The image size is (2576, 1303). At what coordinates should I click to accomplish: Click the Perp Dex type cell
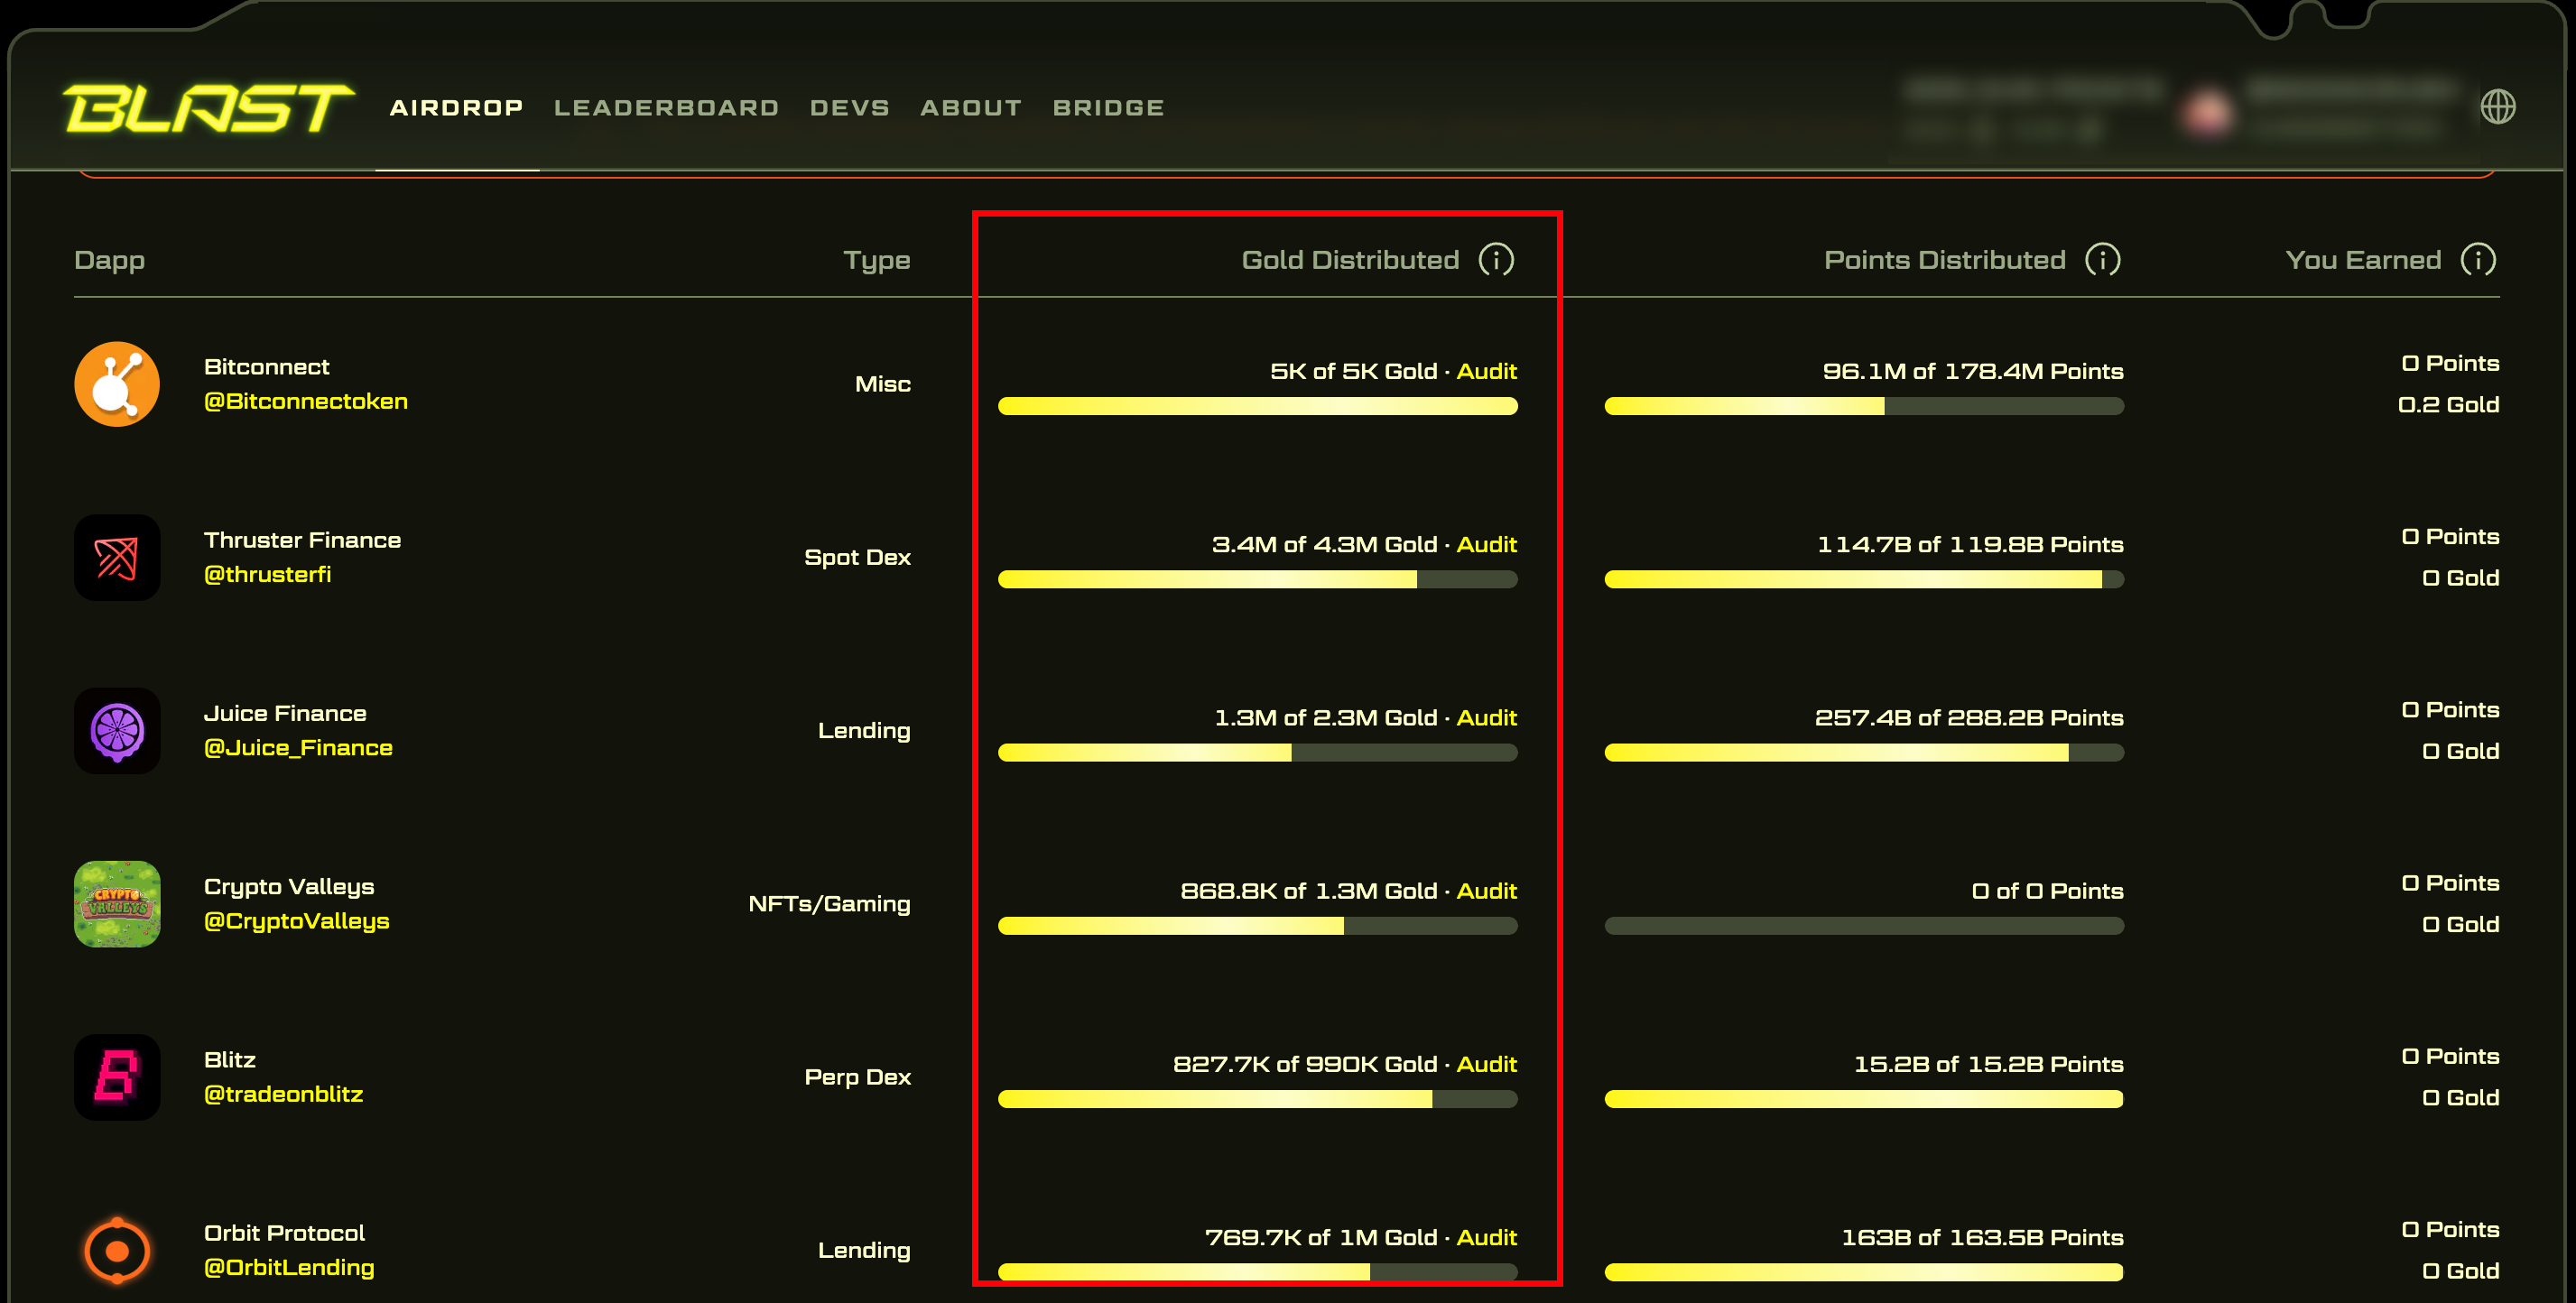coord(857,1077)
